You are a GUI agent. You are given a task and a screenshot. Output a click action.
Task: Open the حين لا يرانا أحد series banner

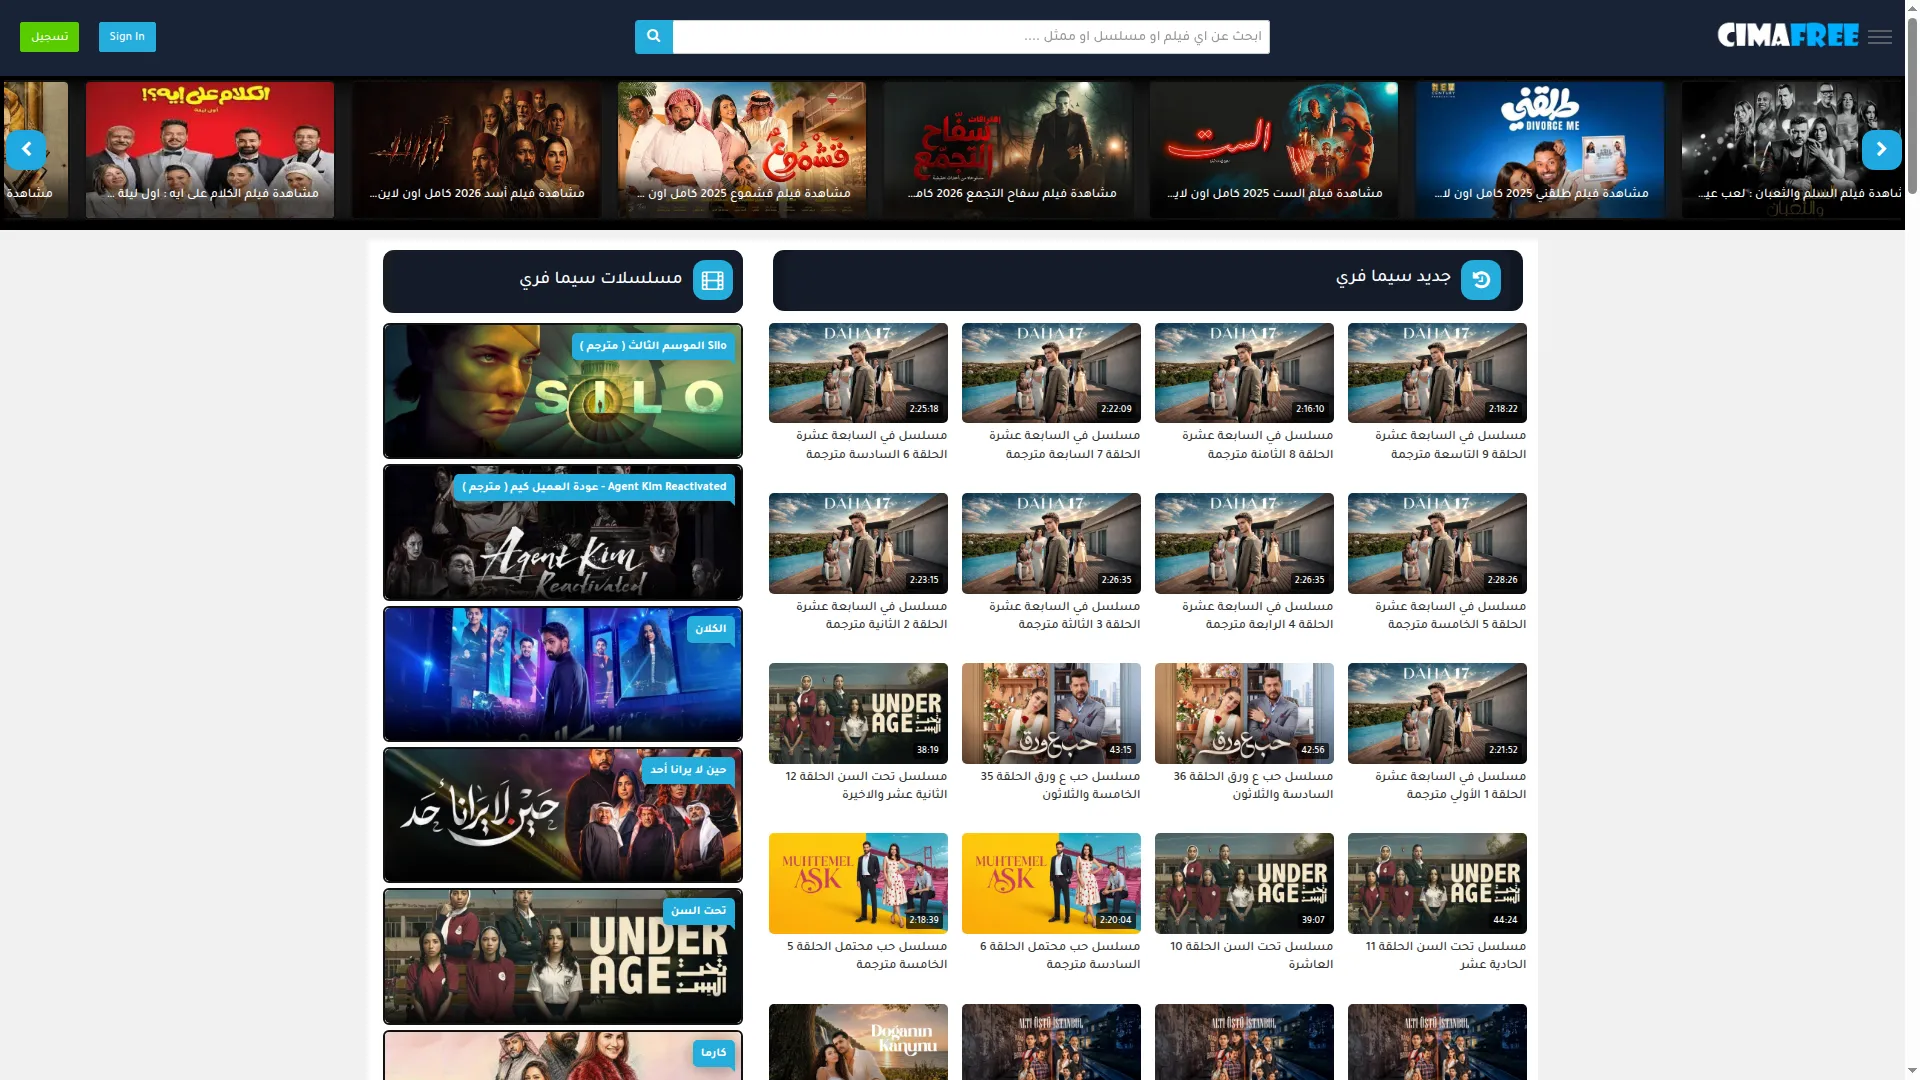[x=563, y=816]
